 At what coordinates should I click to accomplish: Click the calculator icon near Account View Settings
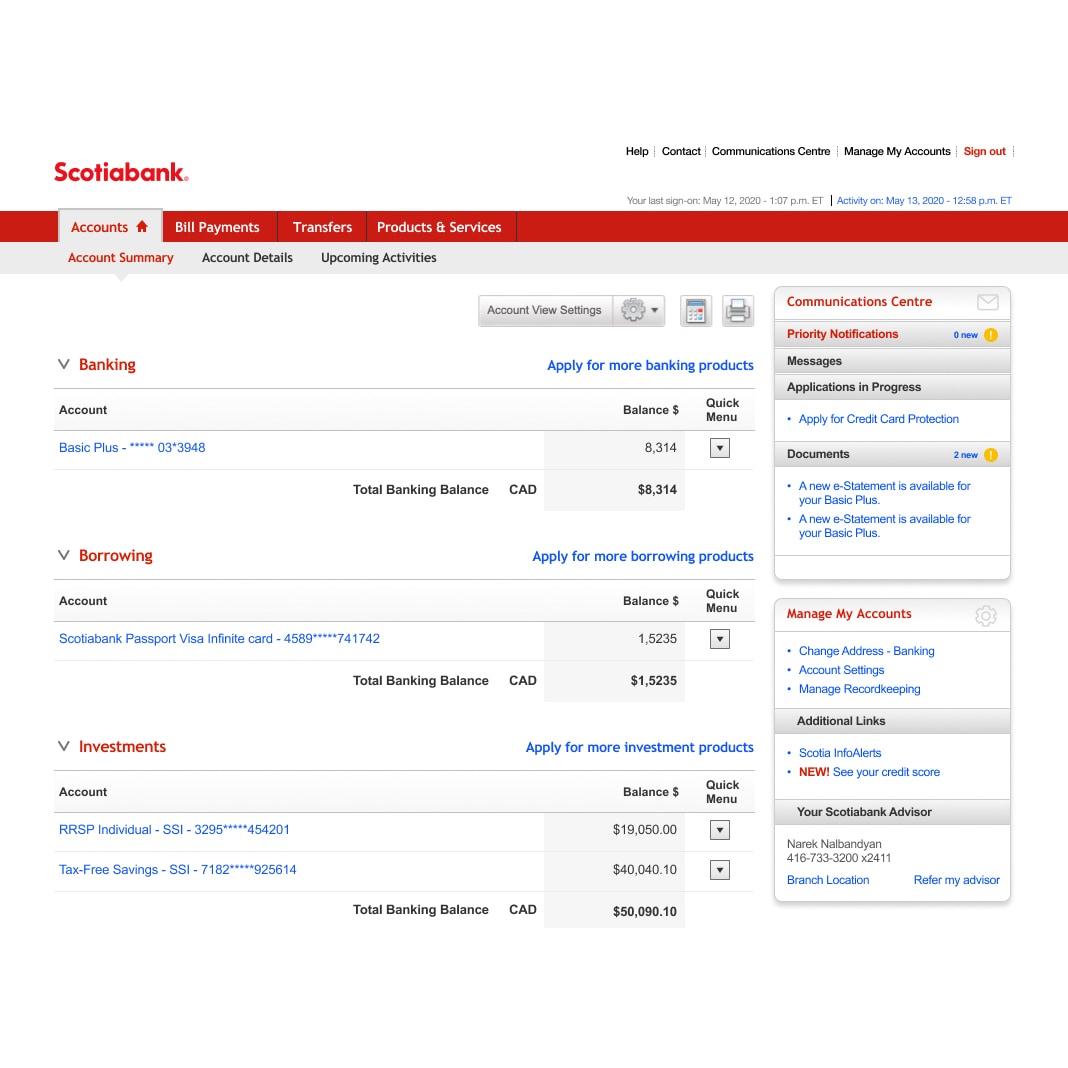pyautogui.click(x=696, y=311)
